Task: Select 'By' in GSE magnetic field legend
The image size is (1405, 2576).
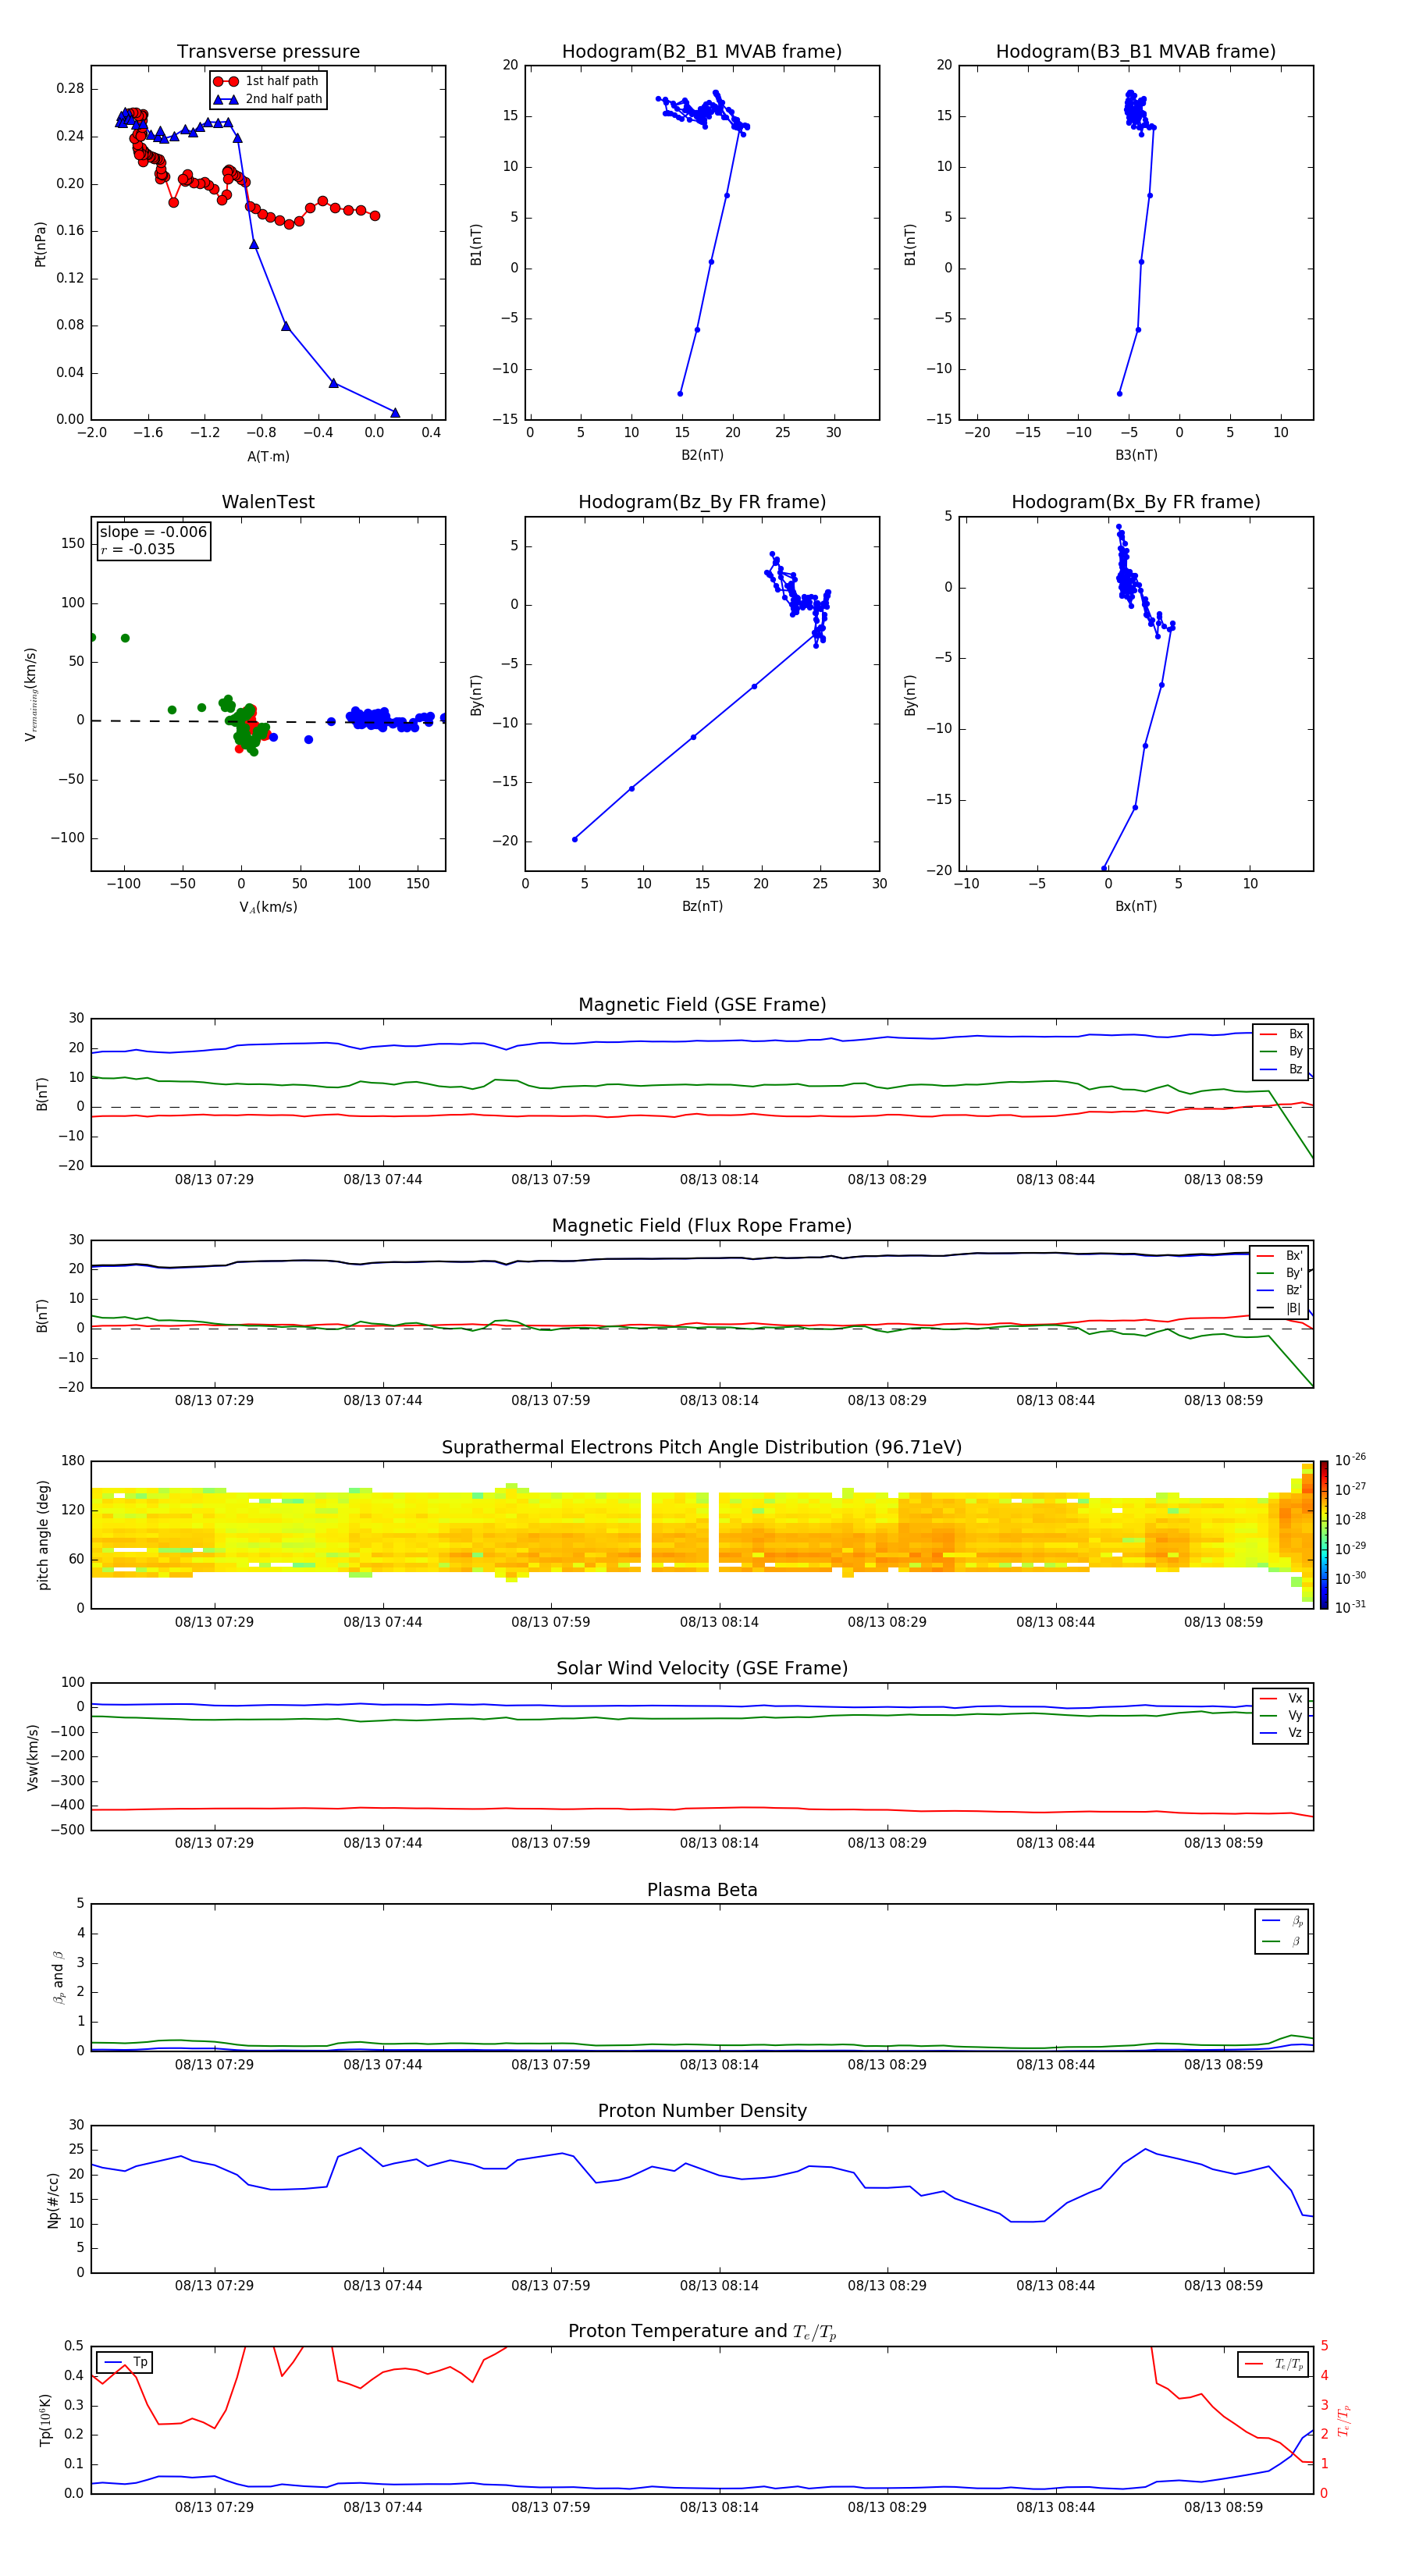Action: (1281, 1051)
